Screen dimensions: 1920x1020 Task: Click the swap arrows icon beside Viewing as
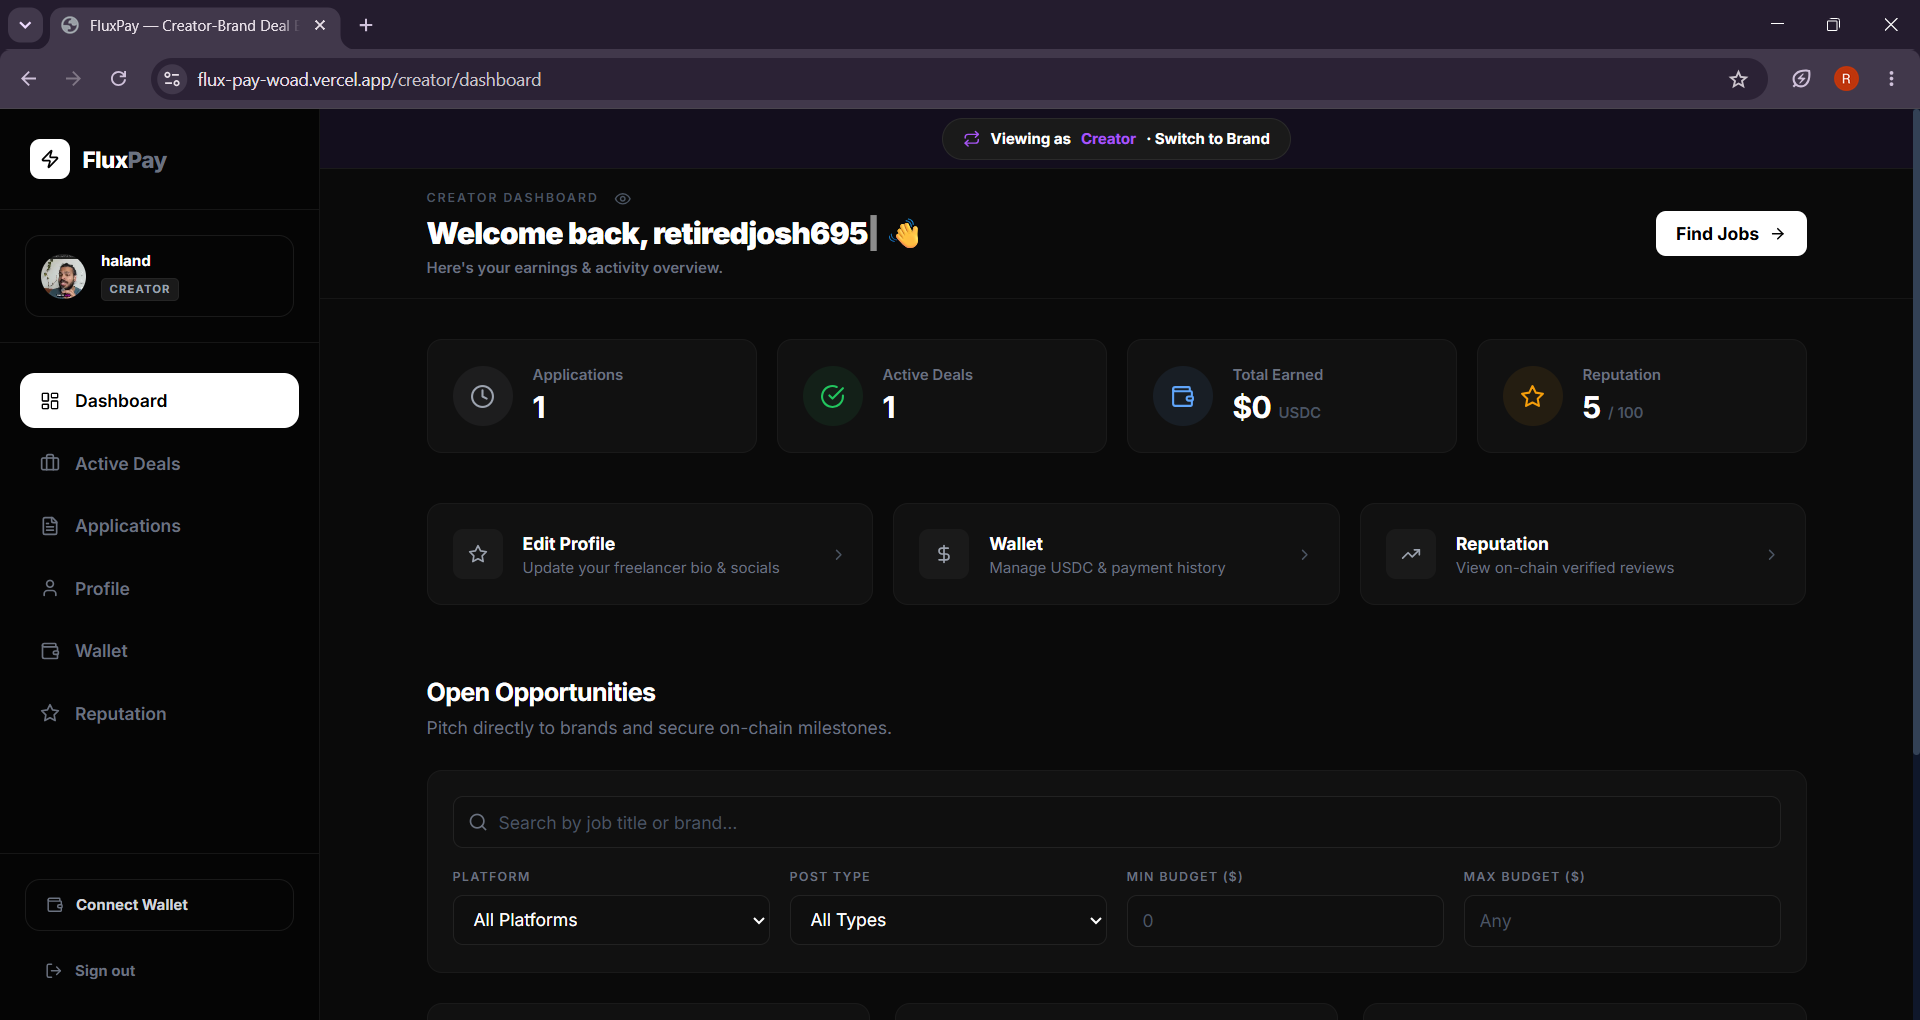point(972,139)
